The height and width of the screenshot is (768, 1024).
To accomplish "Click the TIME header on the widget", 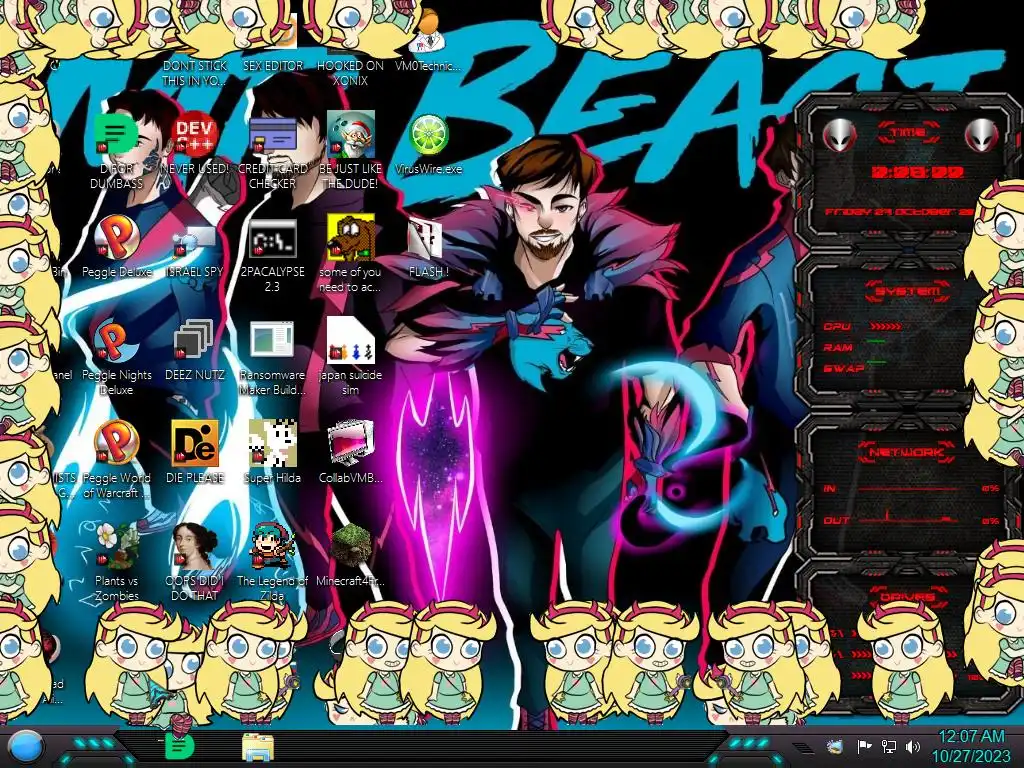I will [x=908, y=133].
